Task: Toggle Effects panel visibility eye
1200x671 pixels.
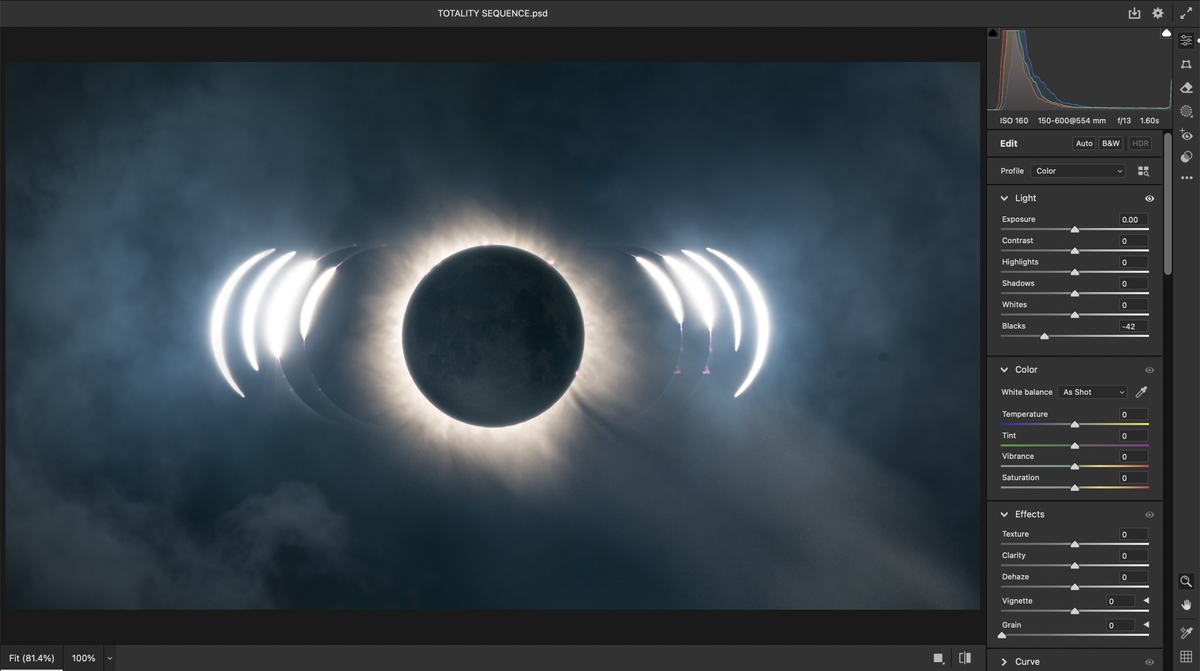Action: (1150, 514)
